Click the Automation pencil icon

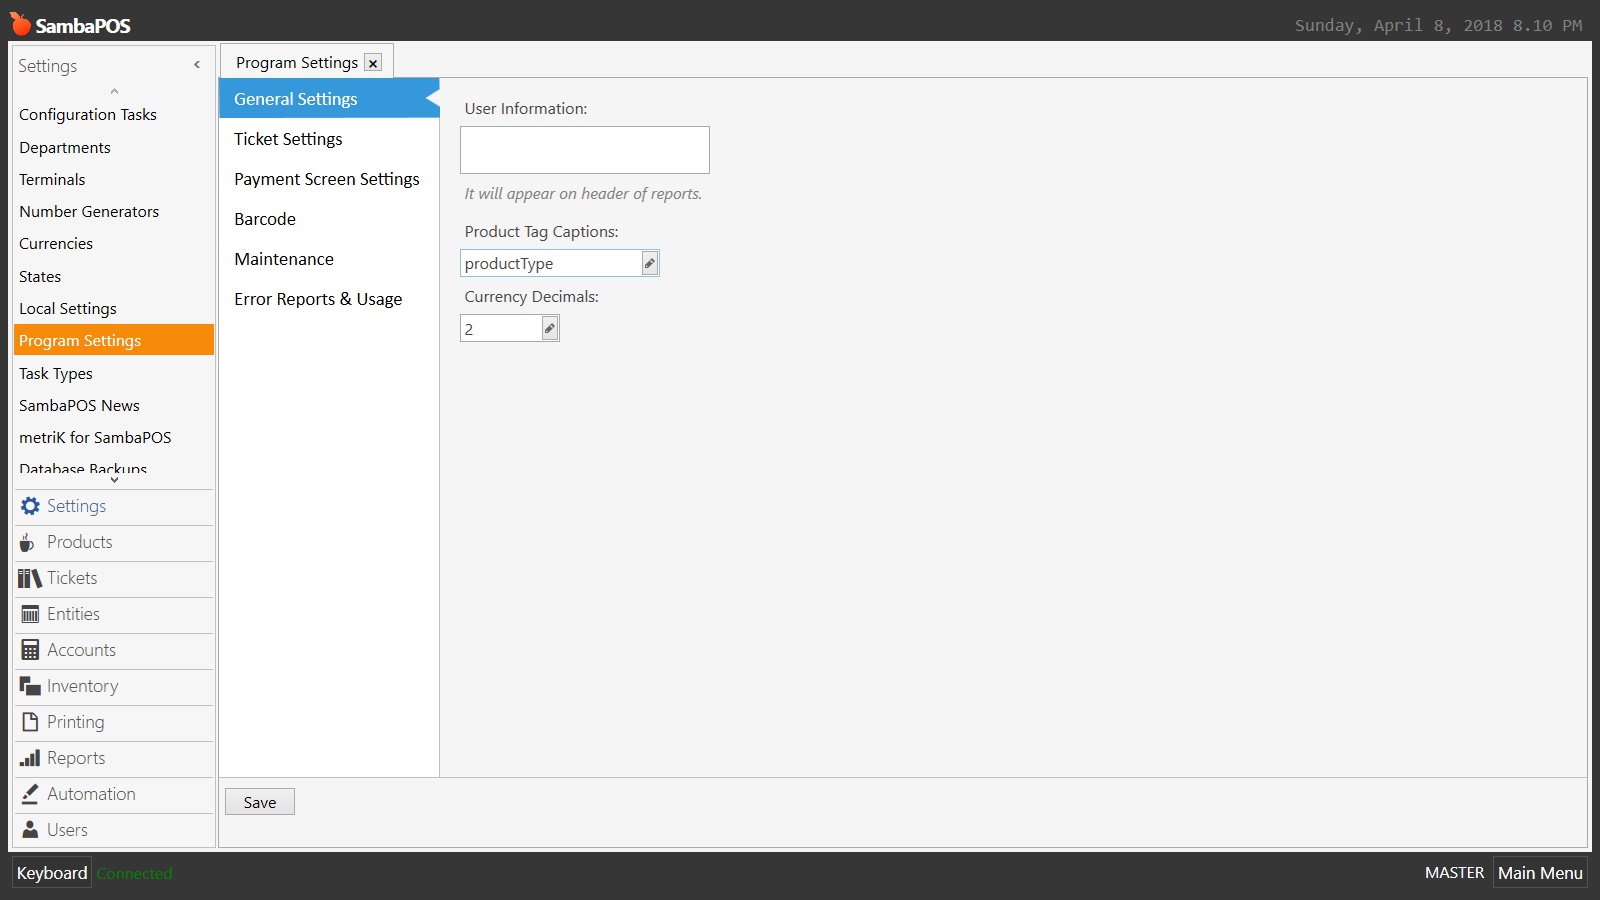click(x=30, y=794)
